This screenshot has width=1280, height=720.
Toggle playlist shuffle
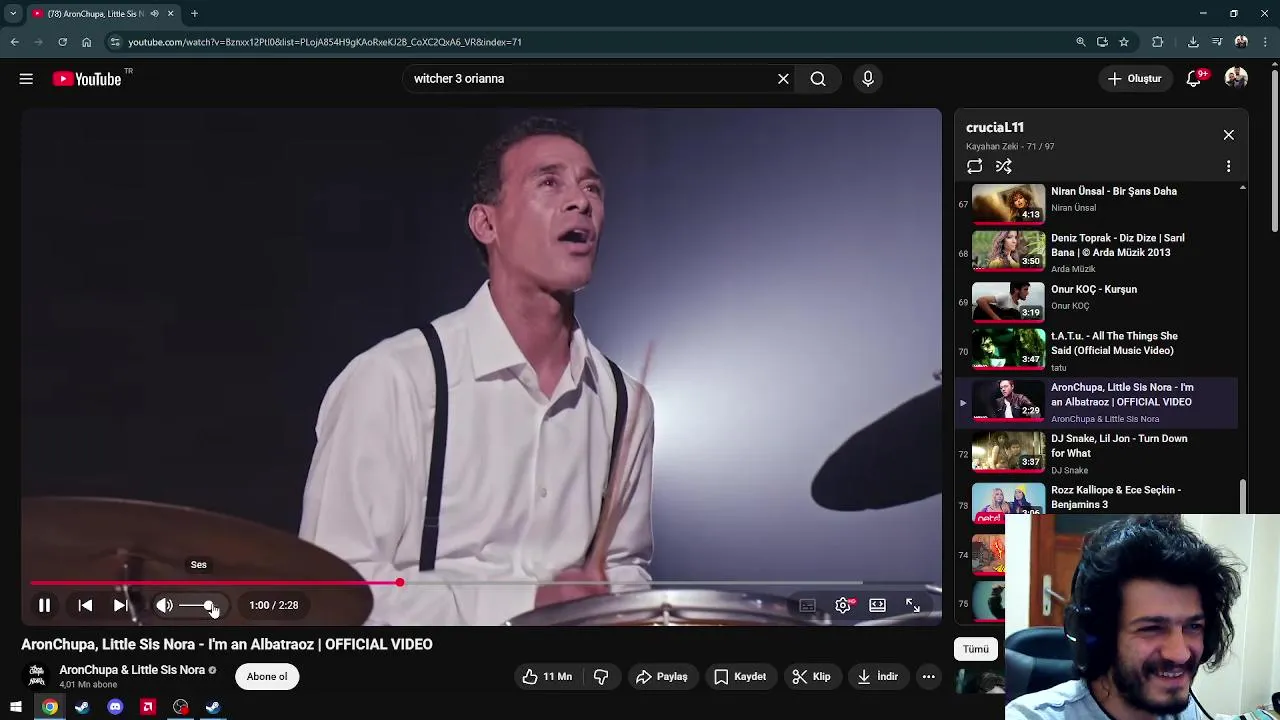coord(1004,167)
